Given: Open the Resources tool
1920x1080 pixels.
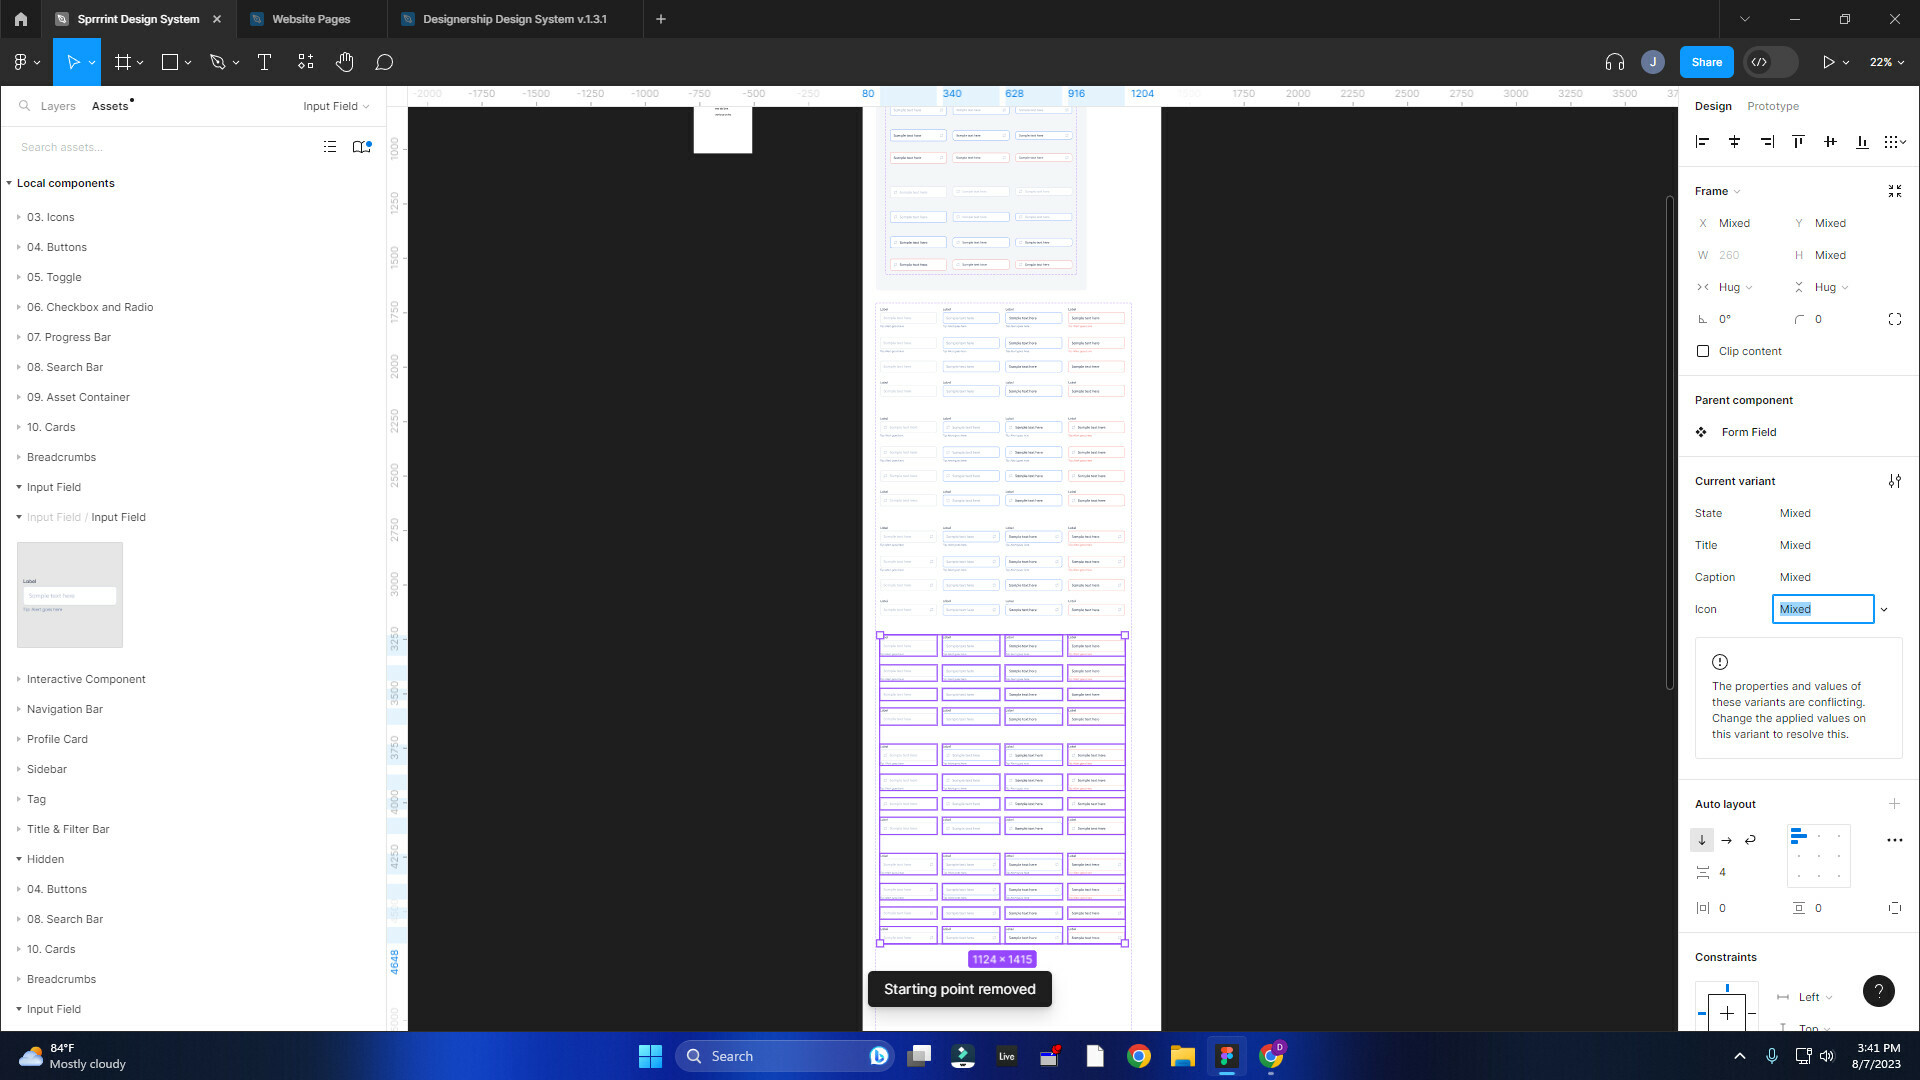Looking at the screenshot, I should coord(305,62).
